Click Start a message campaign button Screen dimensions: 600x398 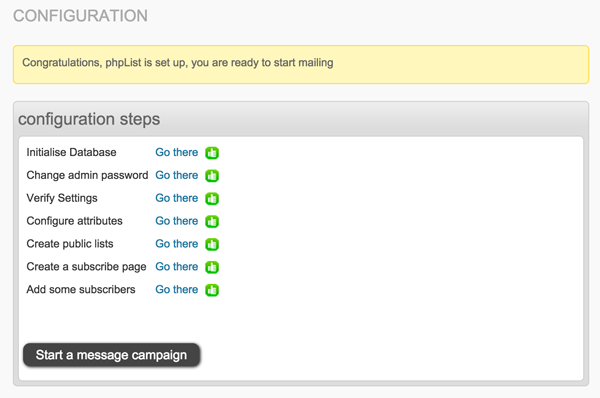point(111,355)
